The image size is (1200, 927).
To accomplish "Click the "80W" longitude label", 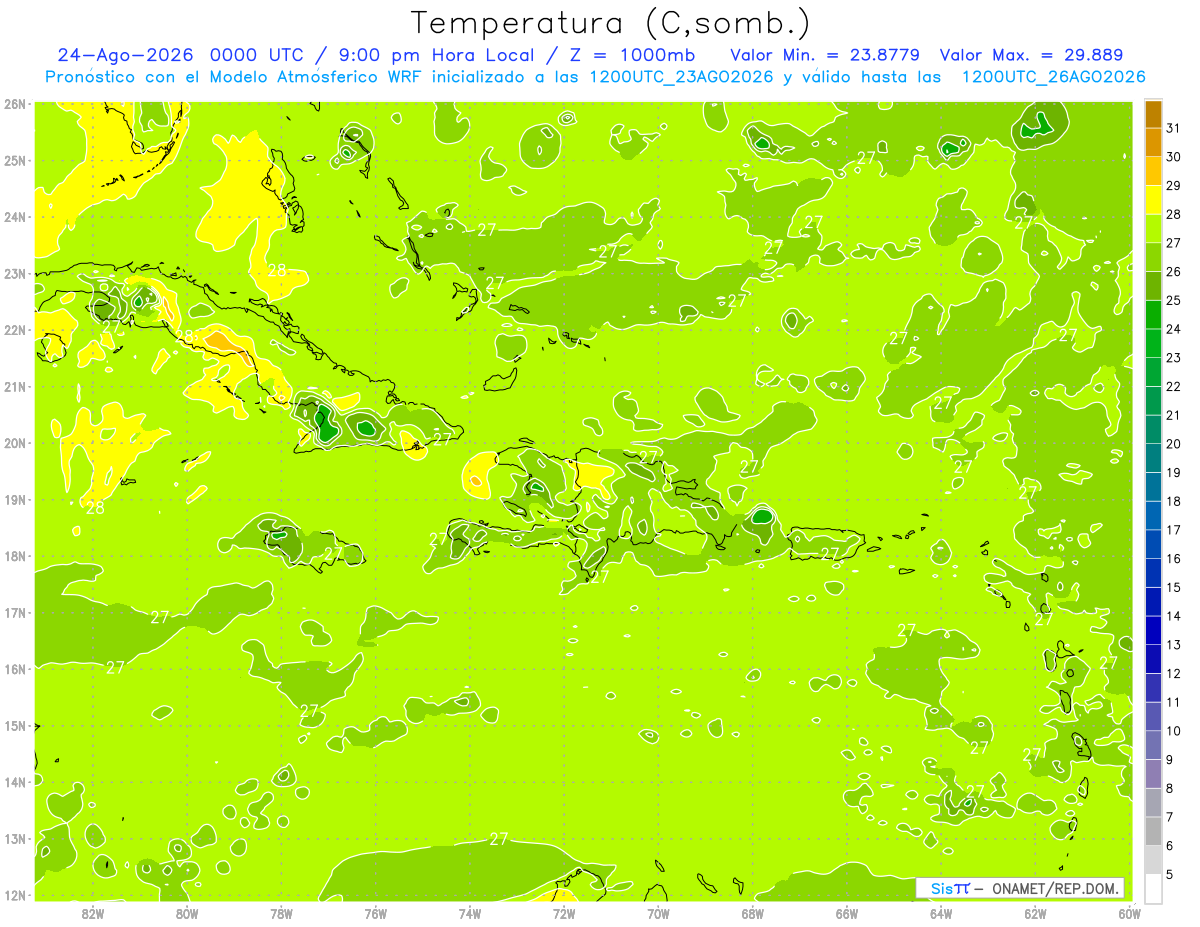I will point(186,913).
